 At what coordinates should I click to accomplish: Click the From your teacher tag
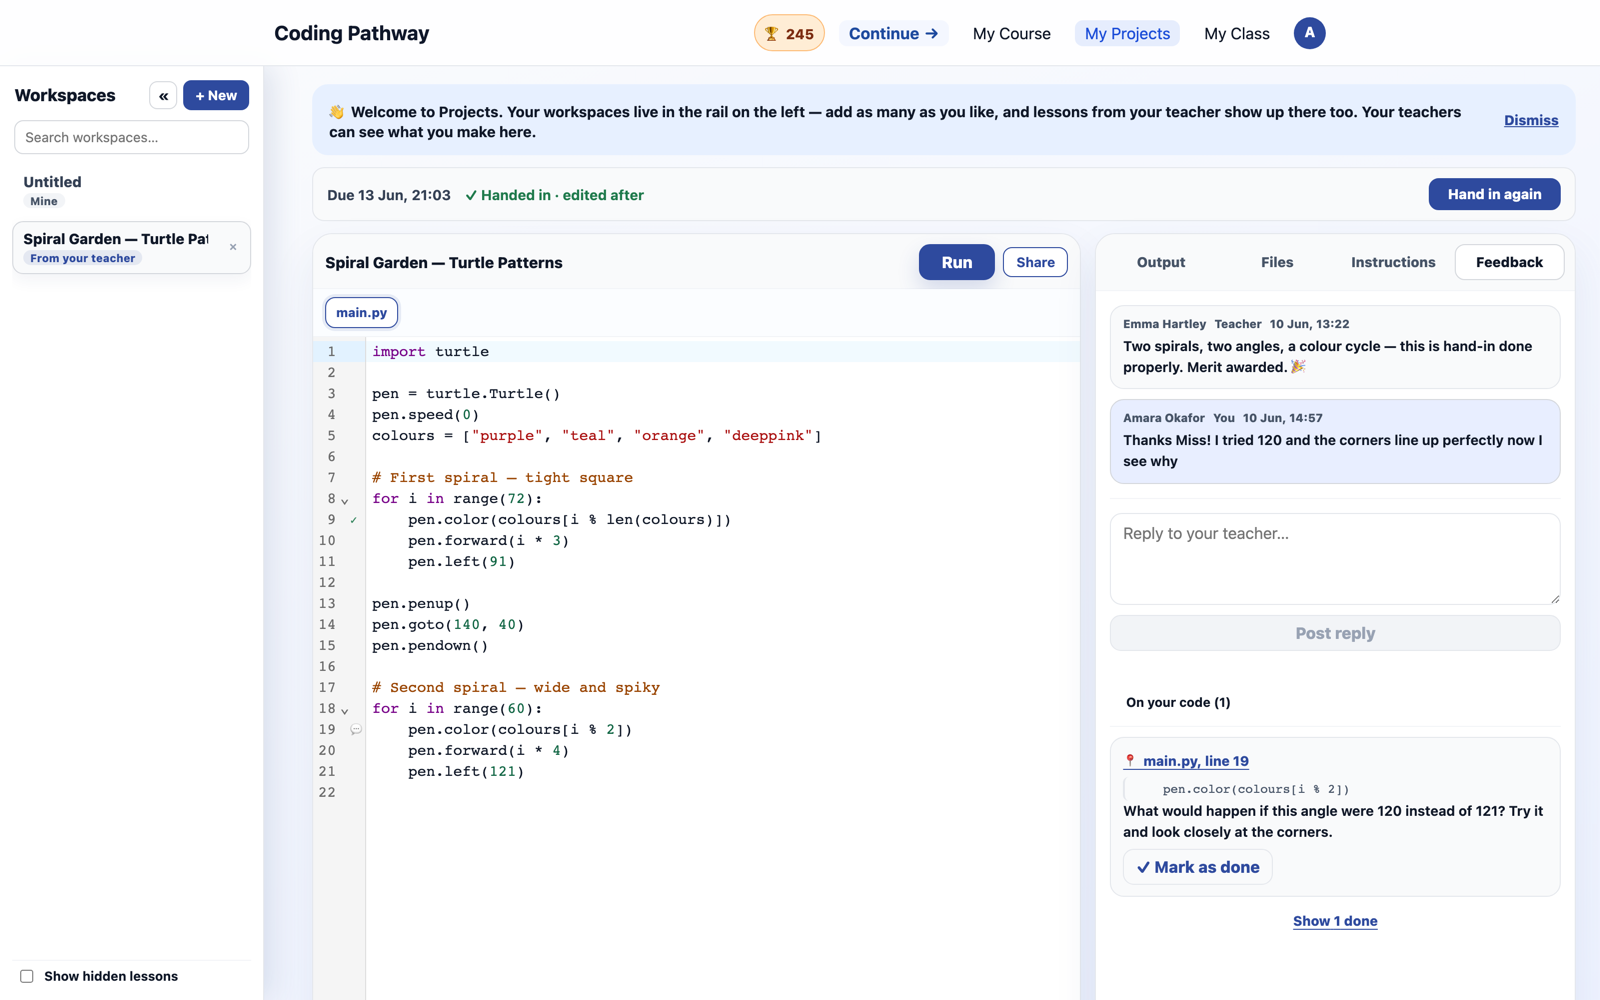coord(83,258)
